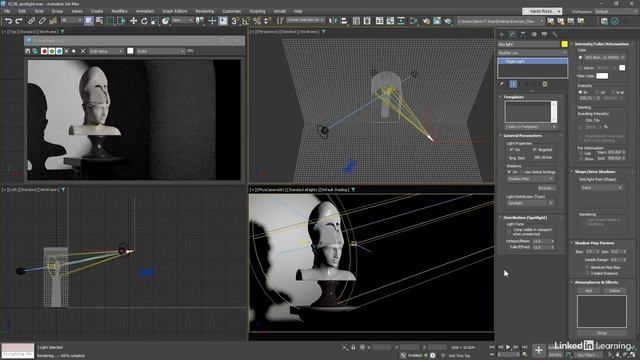Open Select a Template dropdown

click(x=531, y=127)
